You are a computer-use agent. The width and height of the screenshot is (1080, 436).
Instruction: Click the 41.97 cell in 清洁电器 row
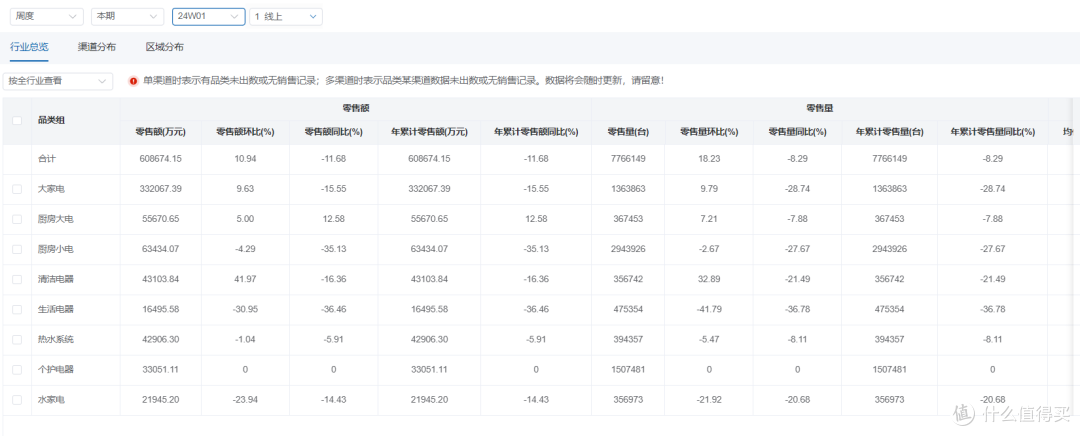pos(245,279)
